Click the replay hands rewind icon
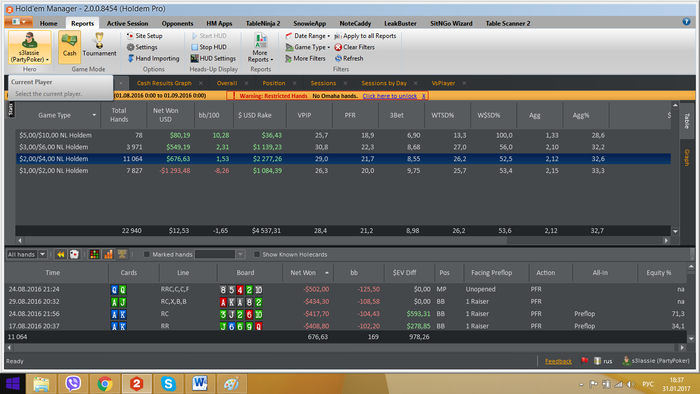700x394 pixels. pos(60,254)
